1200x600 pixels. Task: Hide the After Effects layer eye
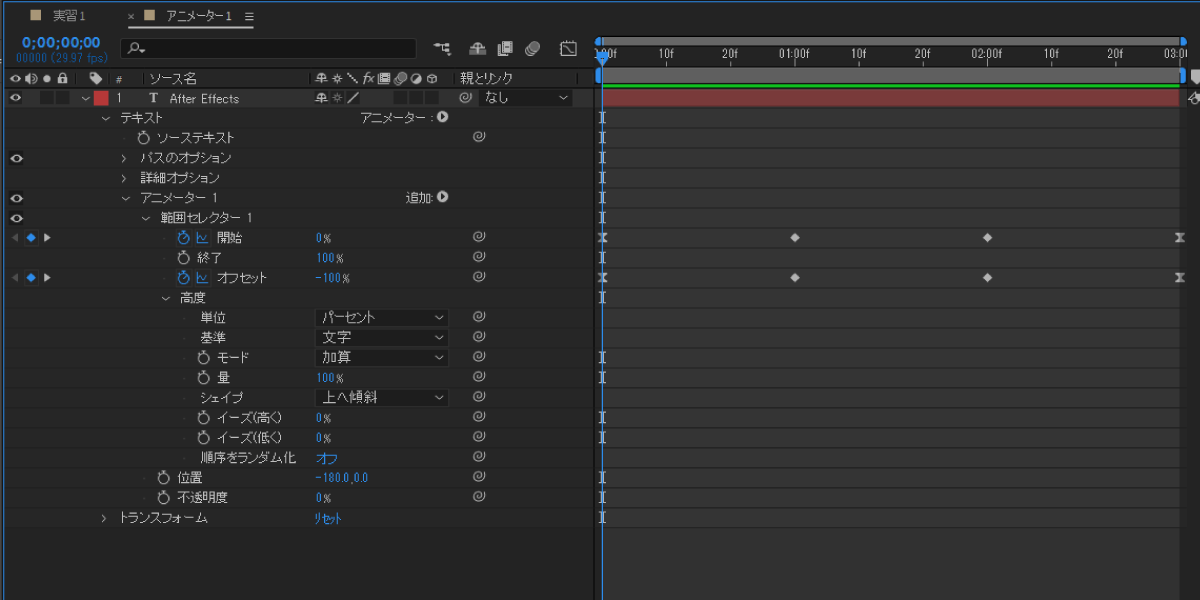pos(15,98)
